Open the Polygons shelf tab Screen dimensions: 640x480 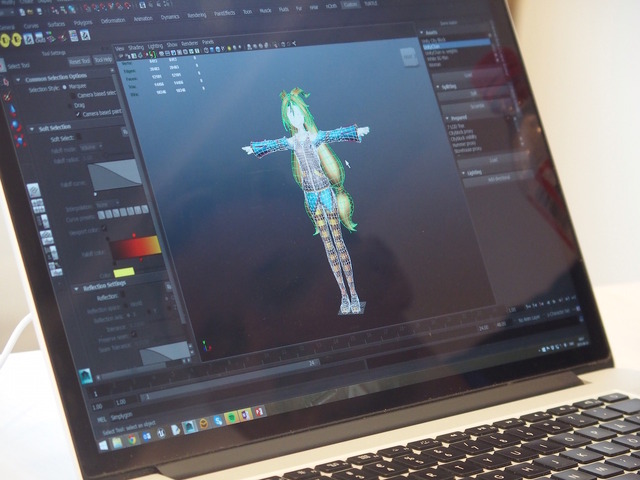83,23
